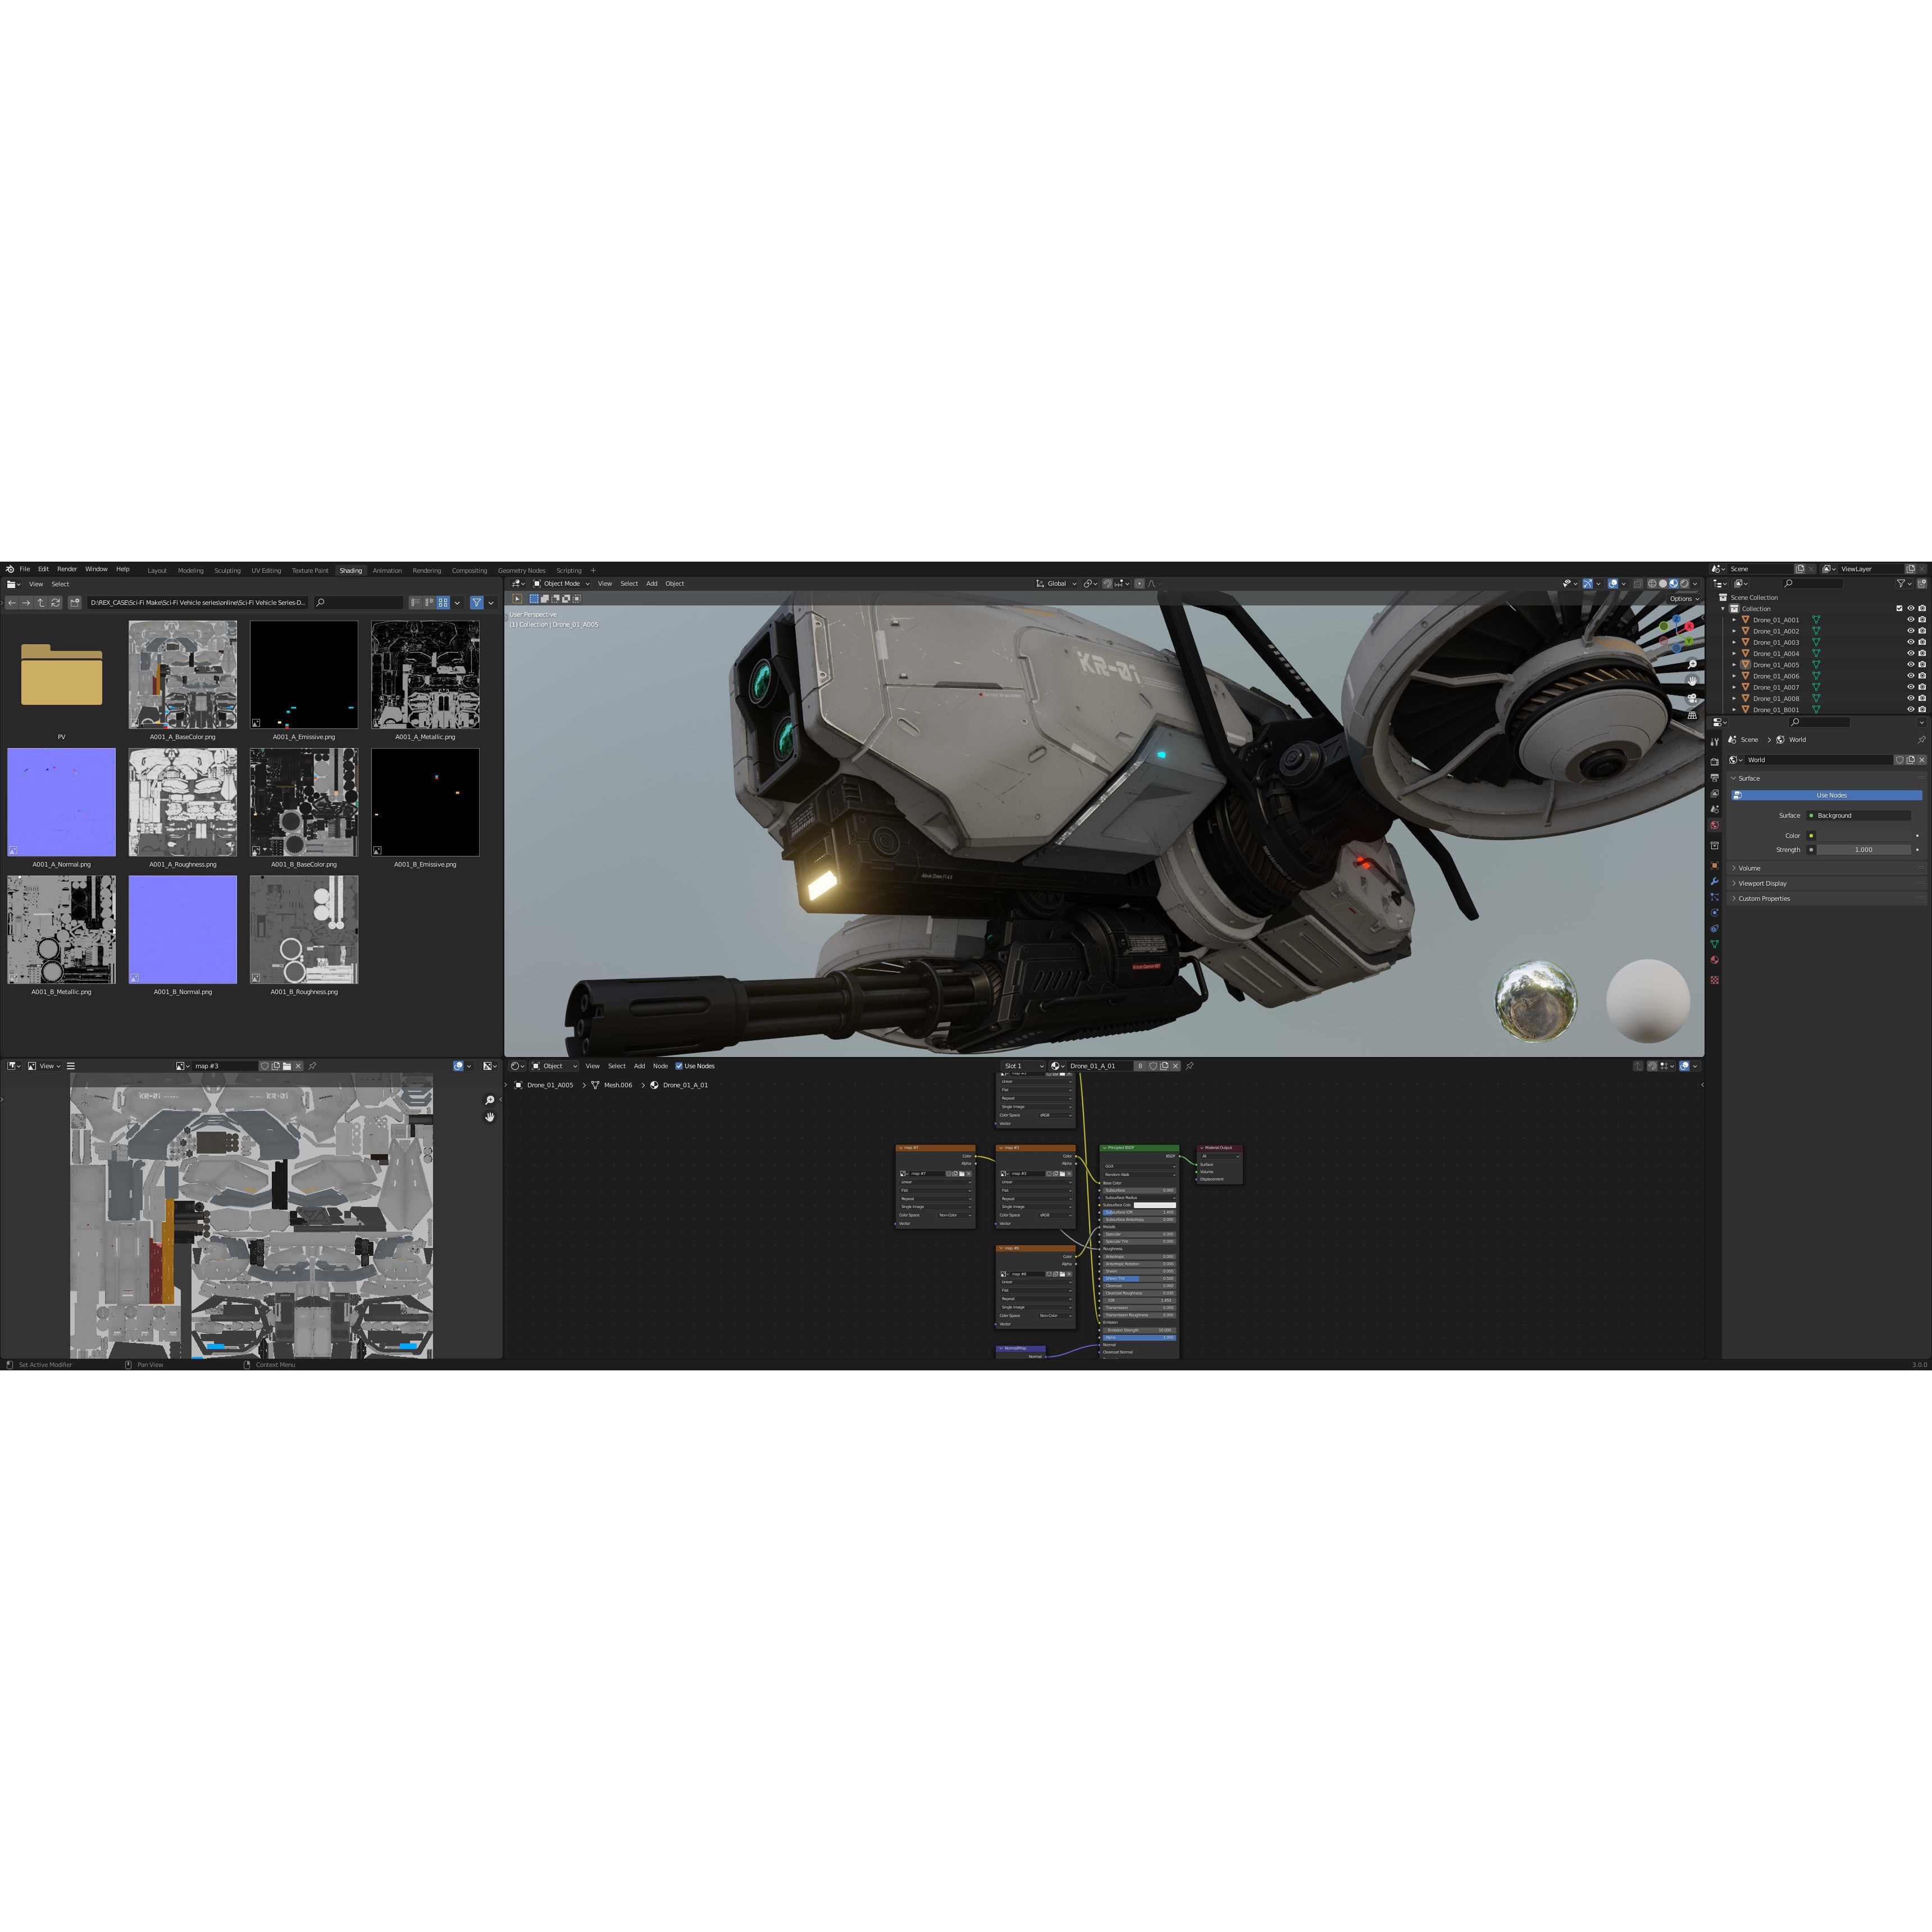Click the Use Nodes button in World
Viewport: 1932px width, 1932px height.
tap(1827, 796)
